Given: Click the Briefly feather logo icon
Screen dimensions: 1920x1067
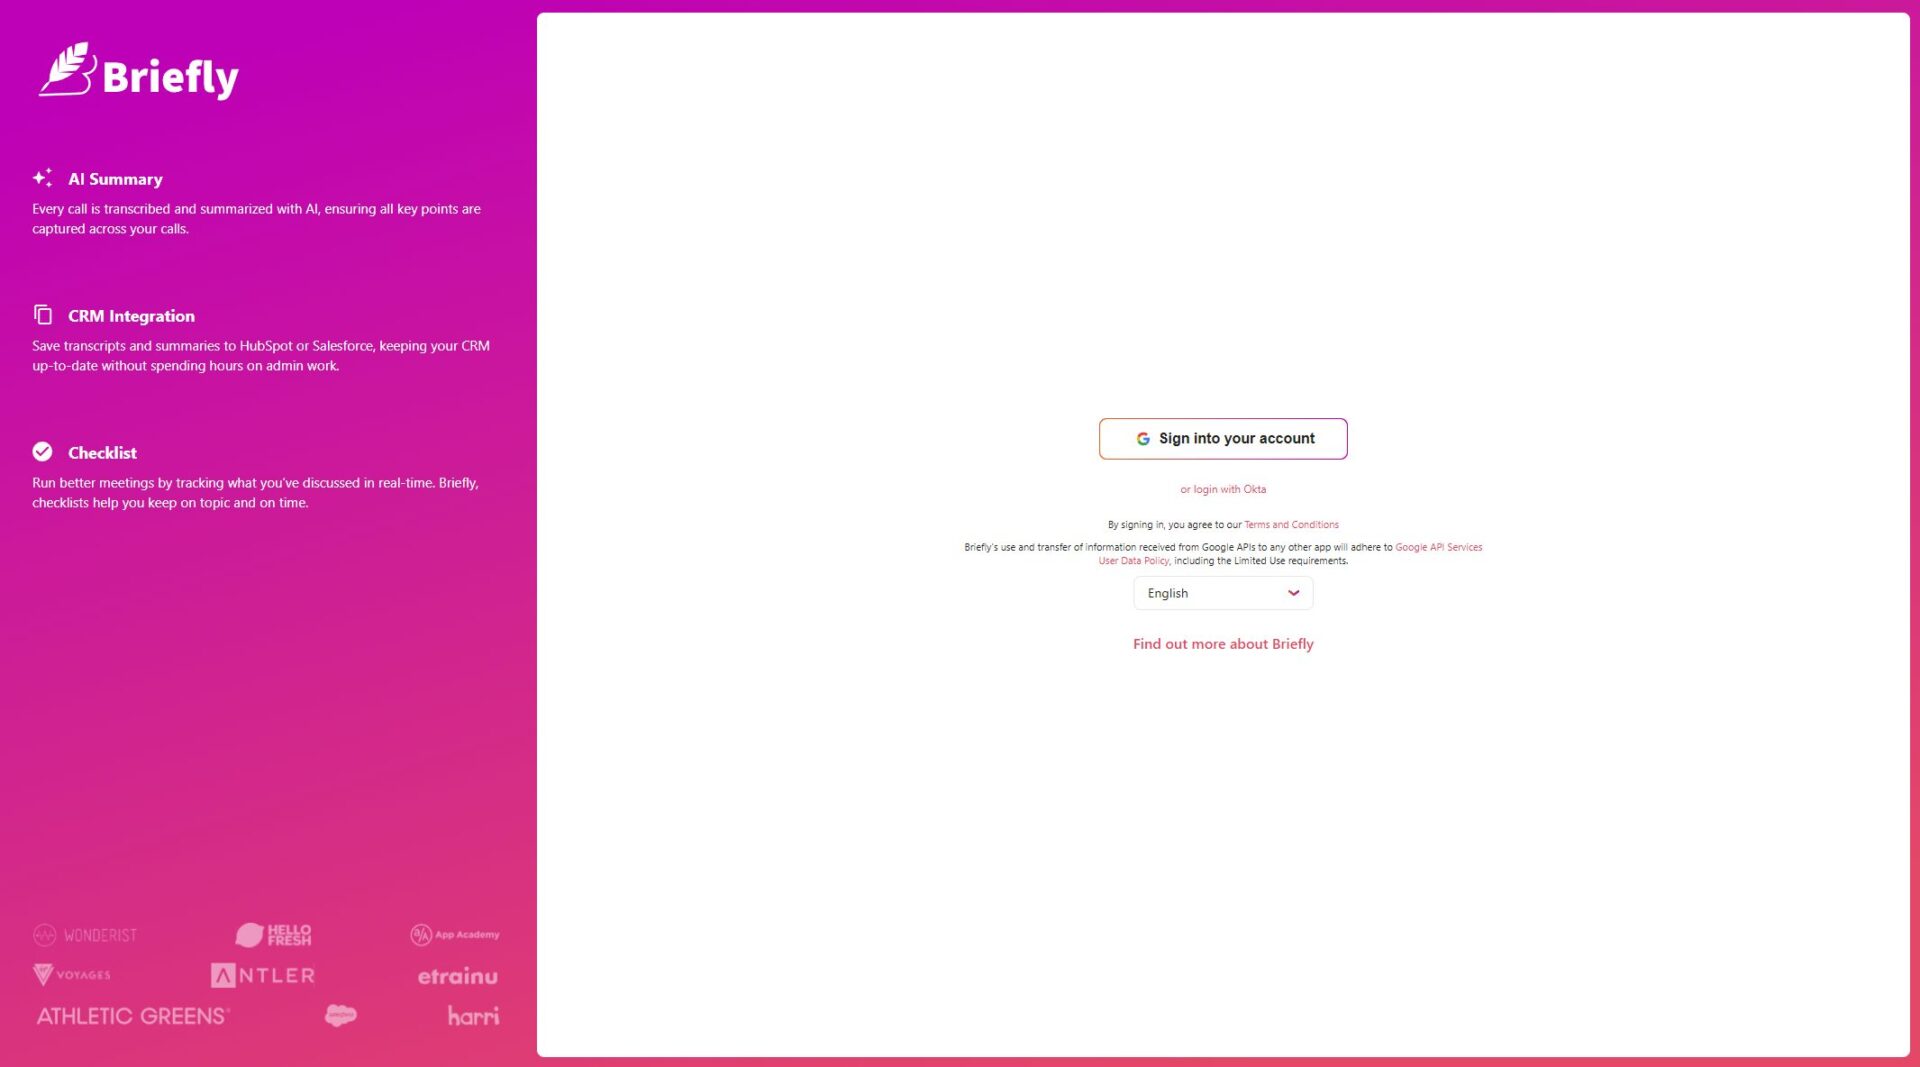Looking at the screenshot, I should pyautogui.click(x=68, y=70).
